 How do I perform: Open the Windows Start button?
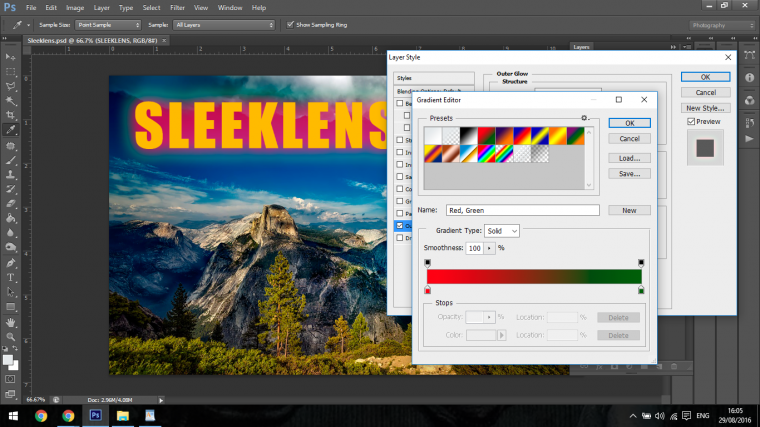(13, 416)
